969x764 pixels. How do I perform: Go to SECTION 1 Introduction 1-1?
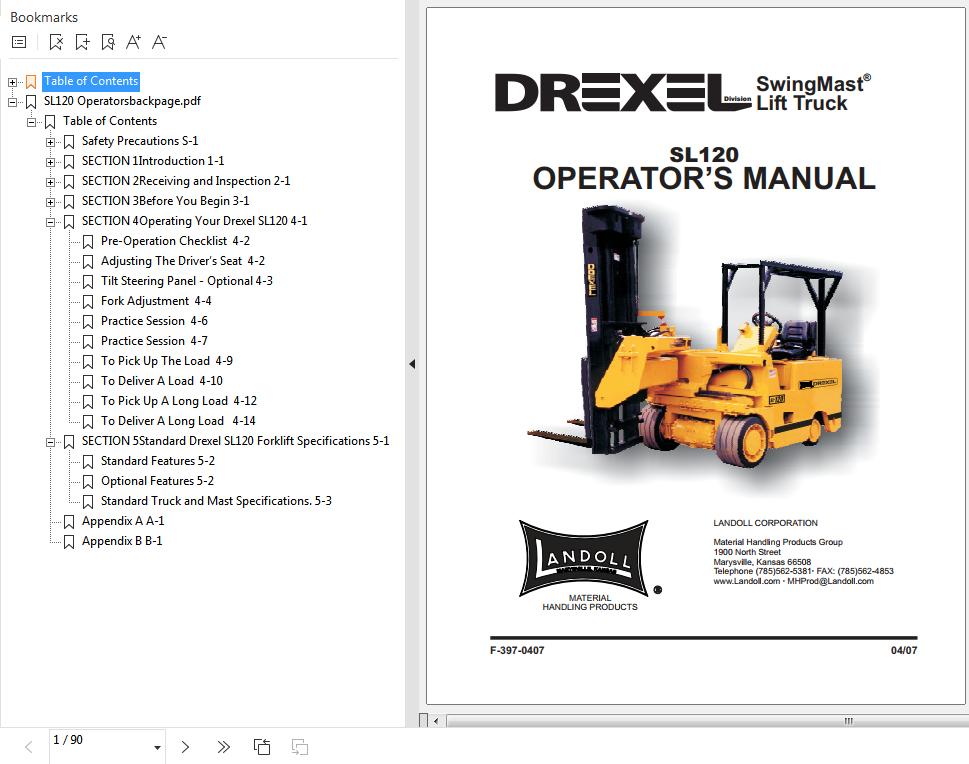point(153,161)
